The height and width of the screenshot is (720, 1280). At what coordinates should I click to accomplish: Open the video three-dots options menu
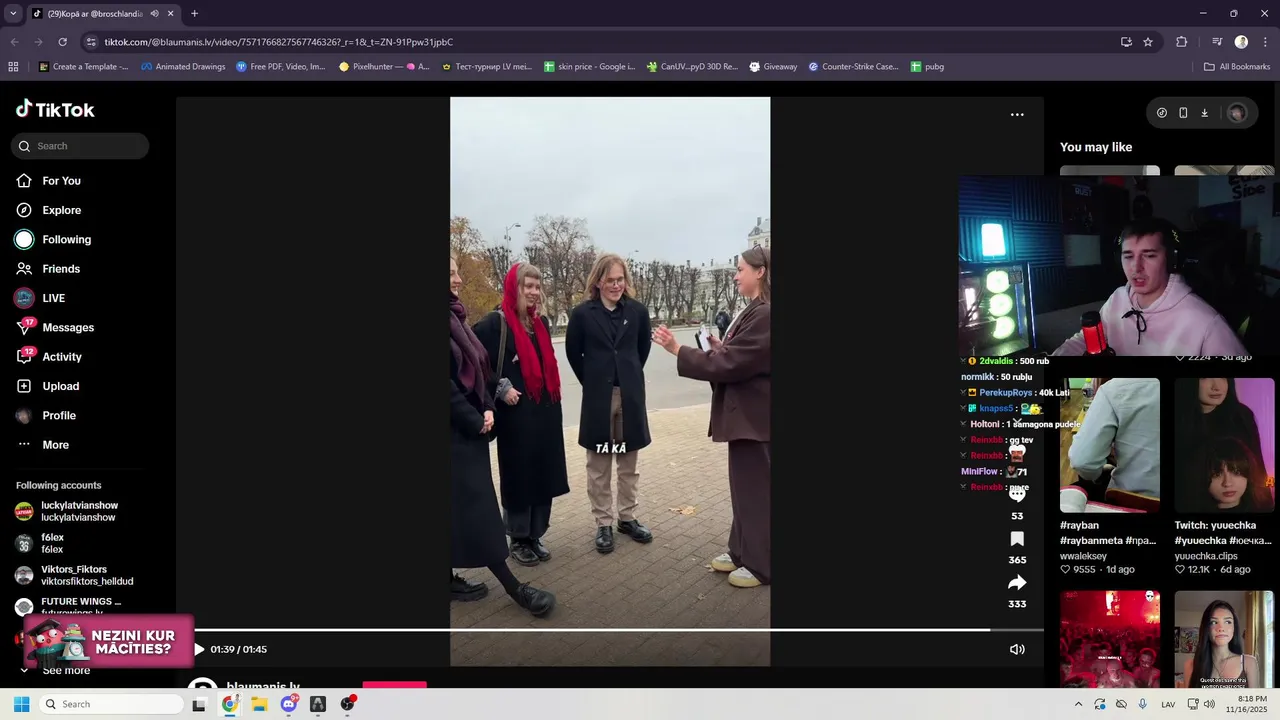click(x=1017, y=115)
